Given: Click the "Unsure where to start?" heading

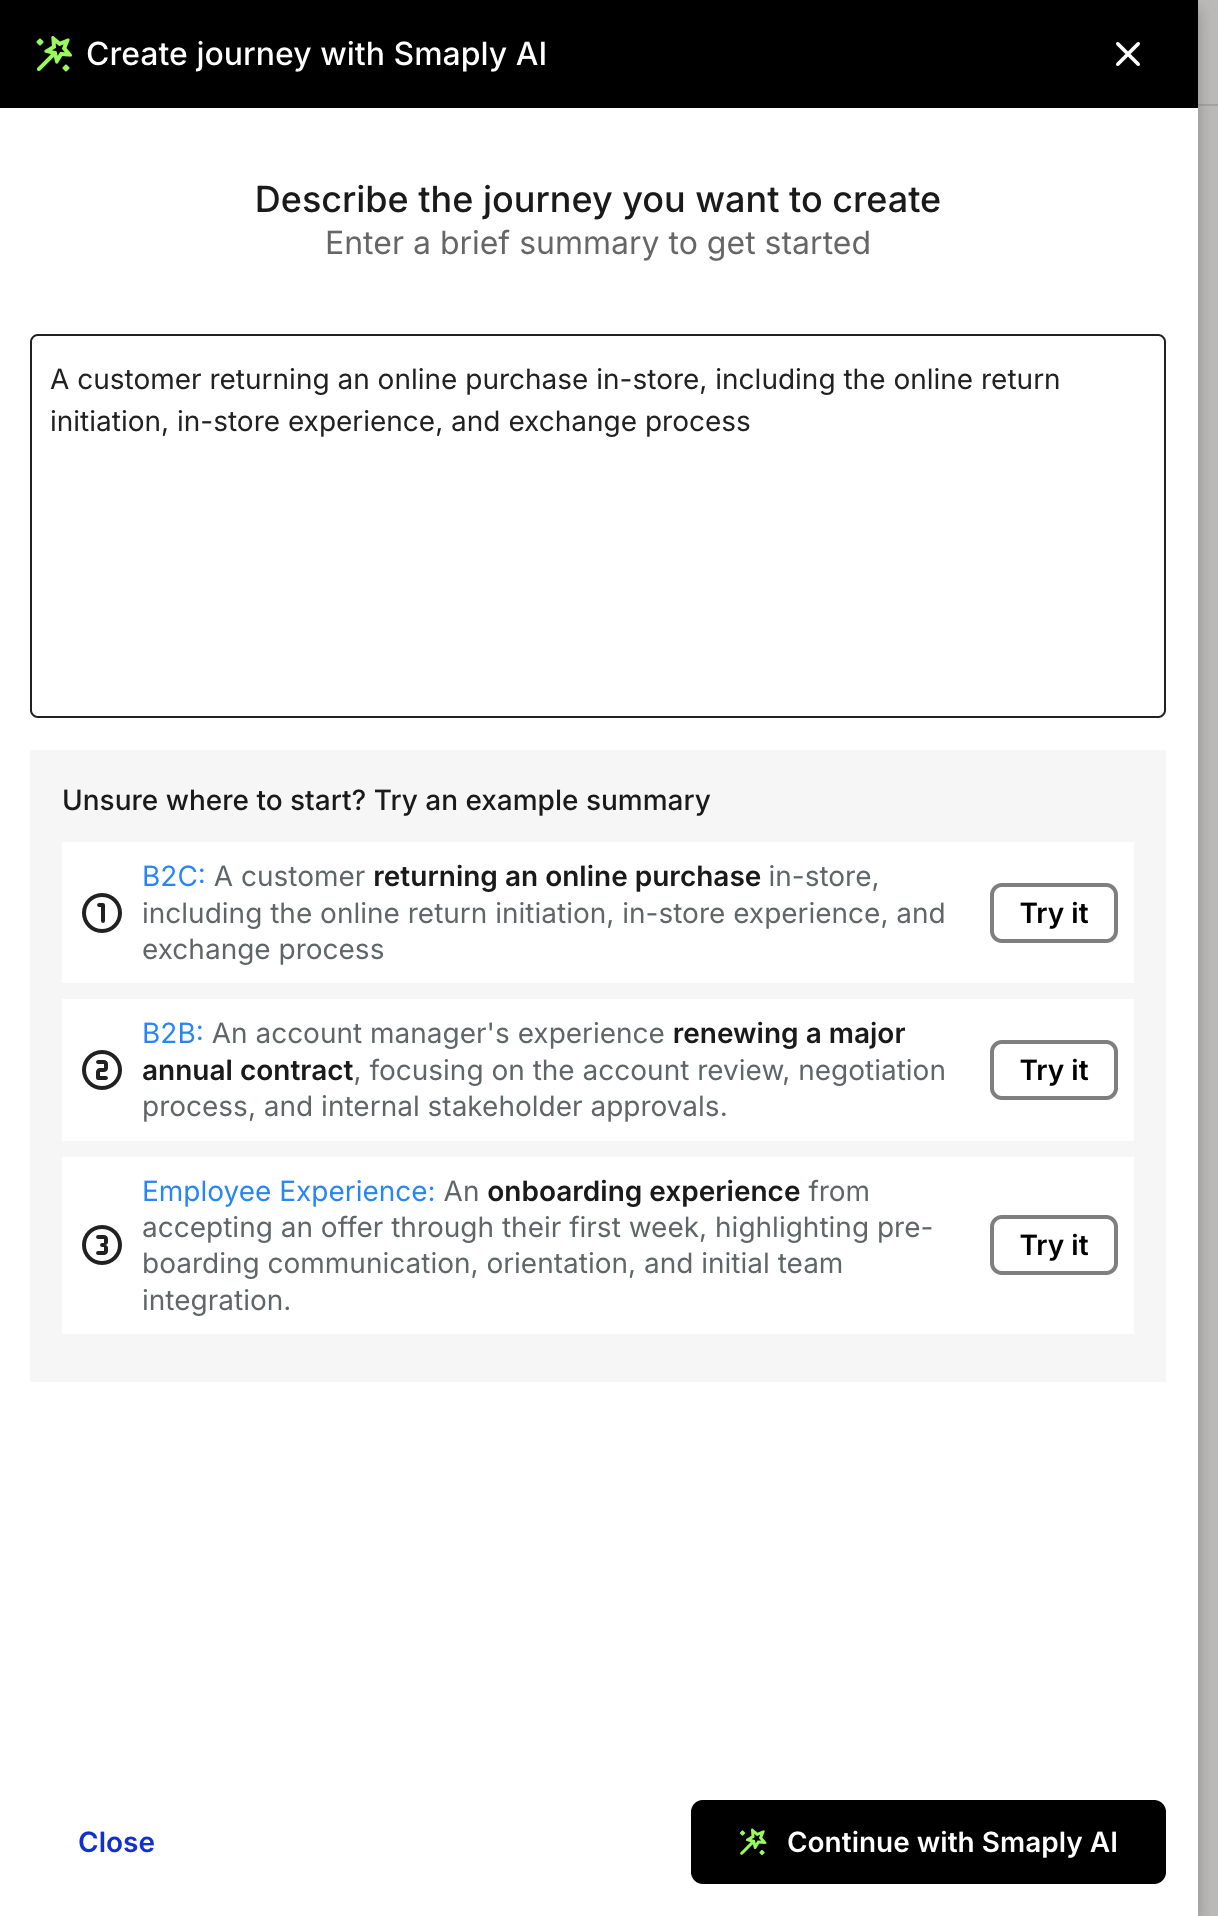Looking at the screenshot, I should click(x=386, y=800).
